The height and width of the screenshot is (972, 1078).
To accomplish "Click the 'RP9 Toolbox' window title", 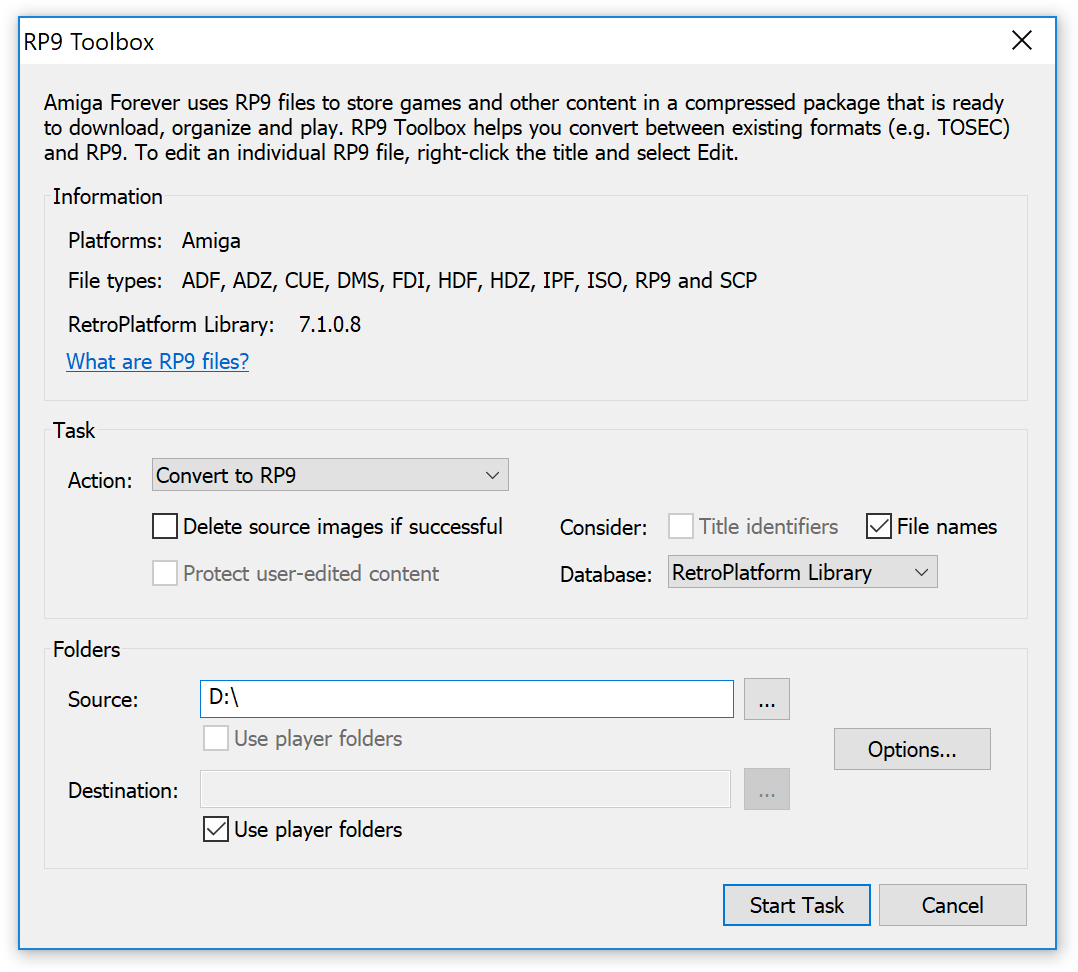I will click(x=89, y=42).
